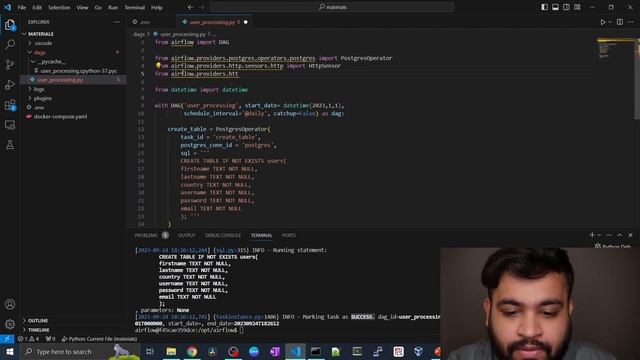Open Task View on the taskbar
Viewport: 640px width, 360px height.
(149, 351)
